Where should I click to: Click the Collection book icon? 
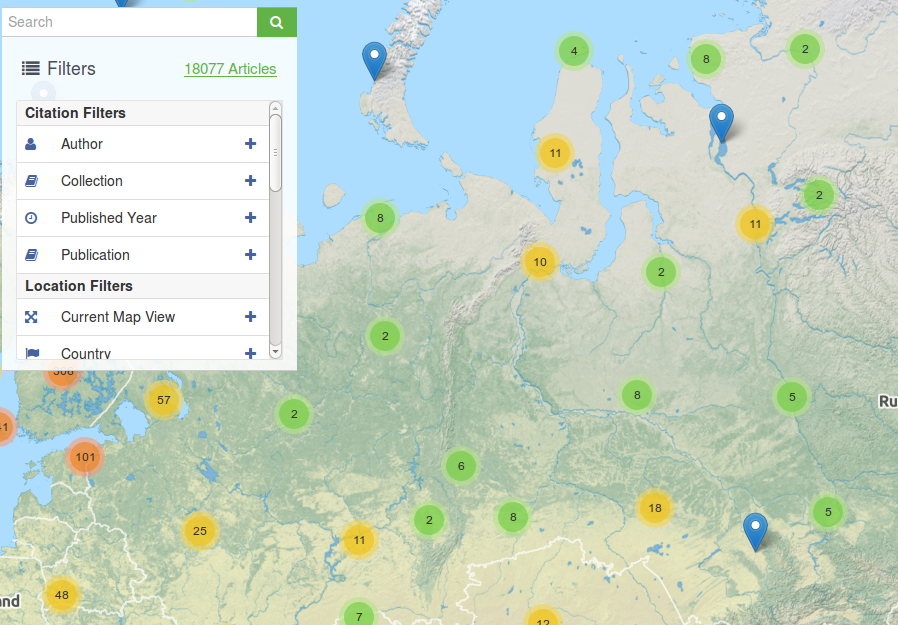click(x=31, y=181)
